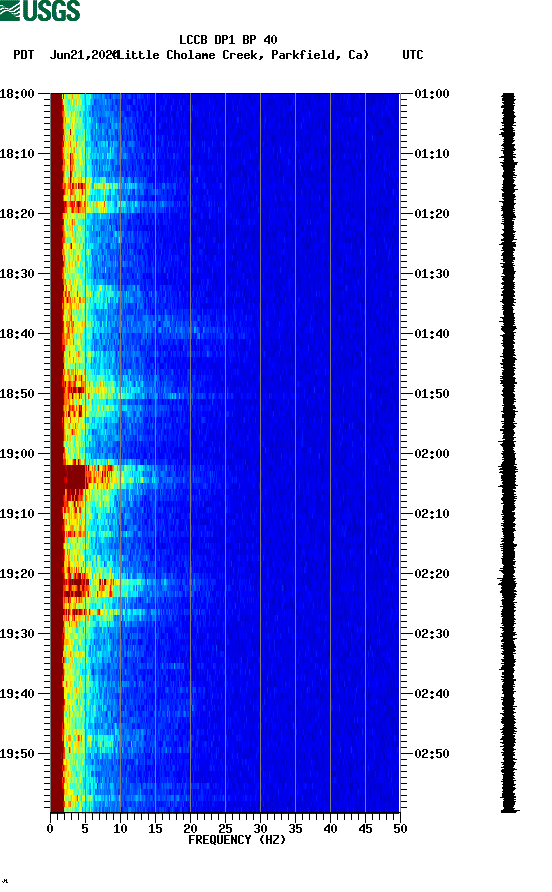Click the '01:00' UTC time label
Image resolution: width=552 pixels, height=892 pixels.
(432, 94)
